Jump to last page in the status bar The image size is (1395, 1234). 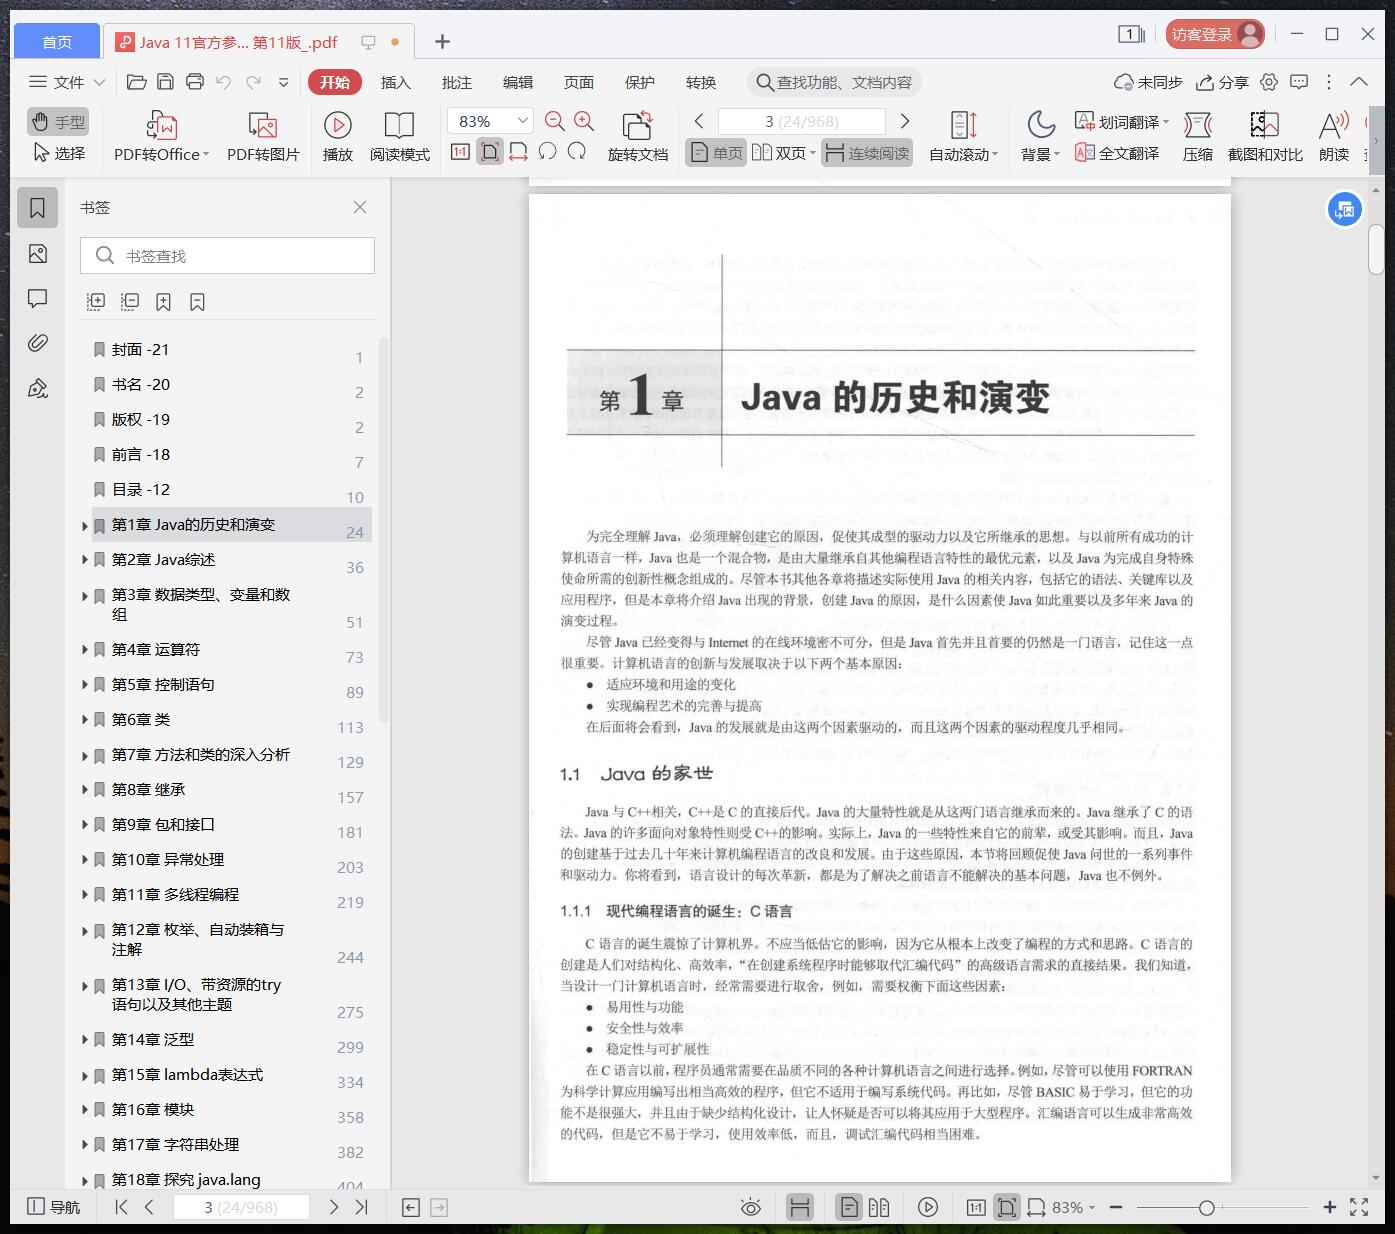pyautogui.click(x=362, y=1207)
